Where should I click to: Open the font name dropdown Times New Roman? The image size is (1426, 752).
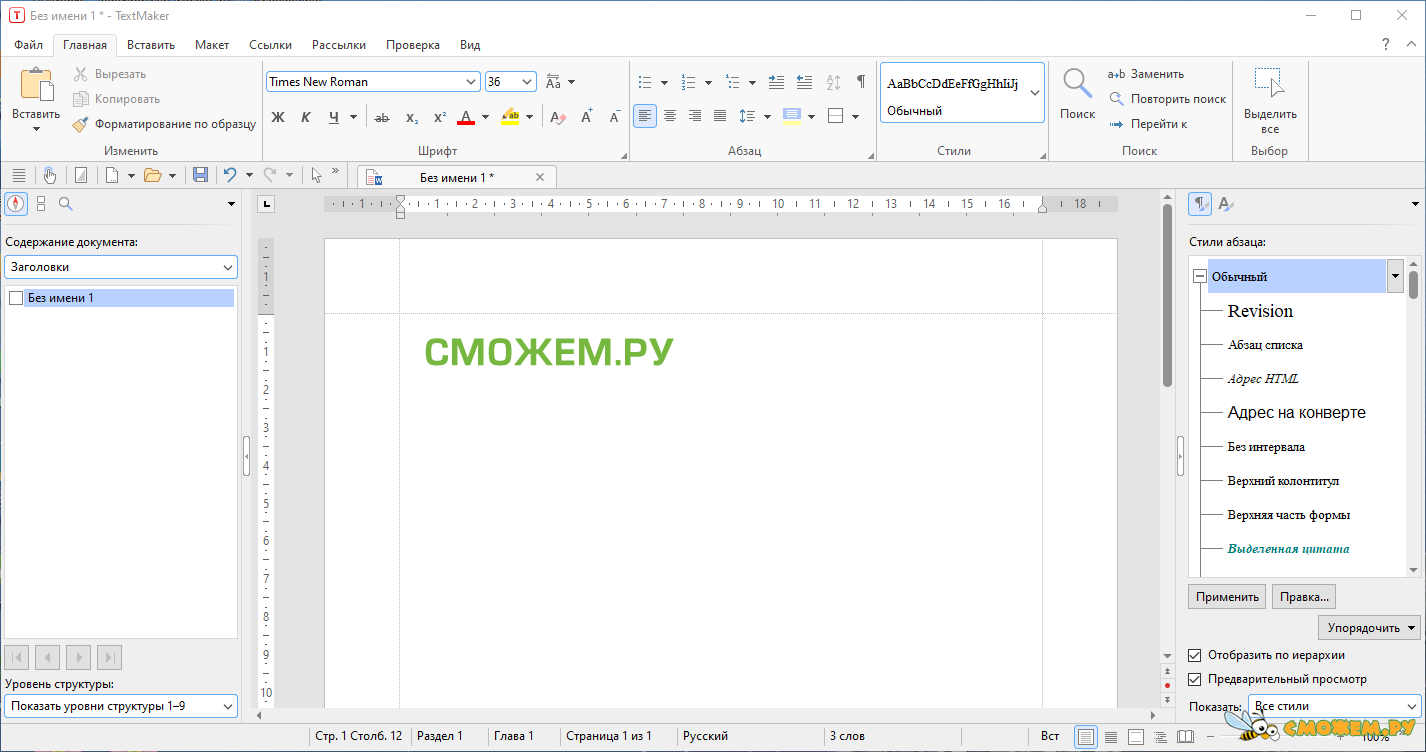tap(472, 82)
